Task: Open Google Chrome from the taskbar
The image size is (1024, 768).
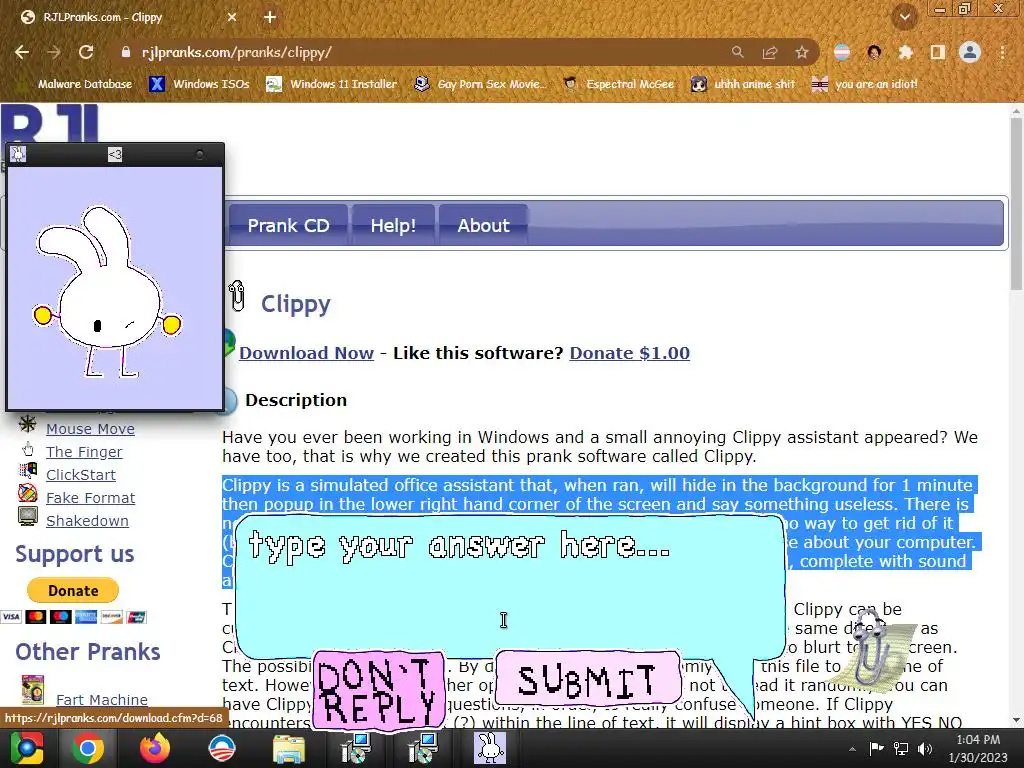Action: coord(88,748)
